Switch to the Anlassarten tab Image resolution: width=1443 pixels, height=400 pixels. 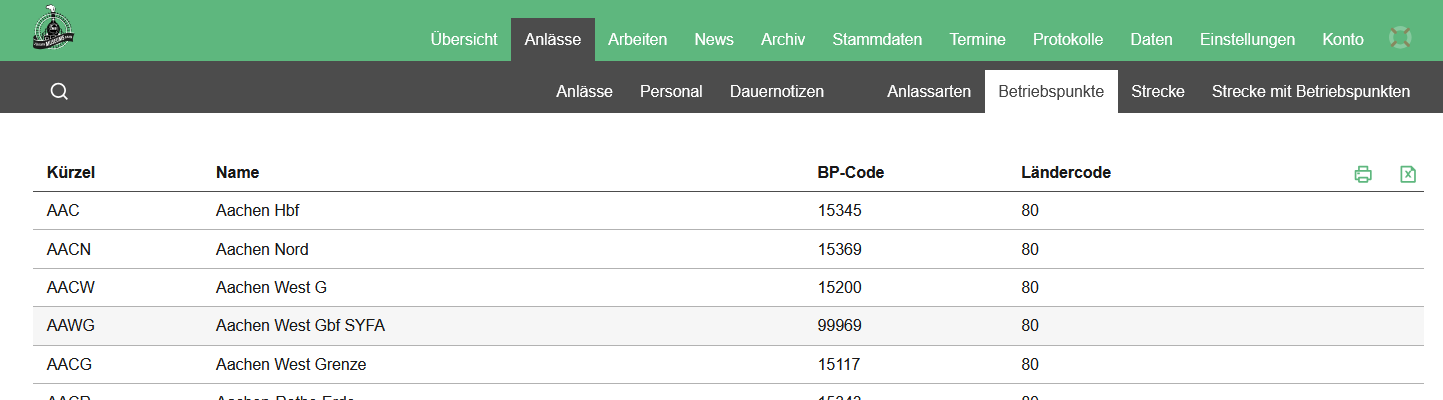pos(929,92)
